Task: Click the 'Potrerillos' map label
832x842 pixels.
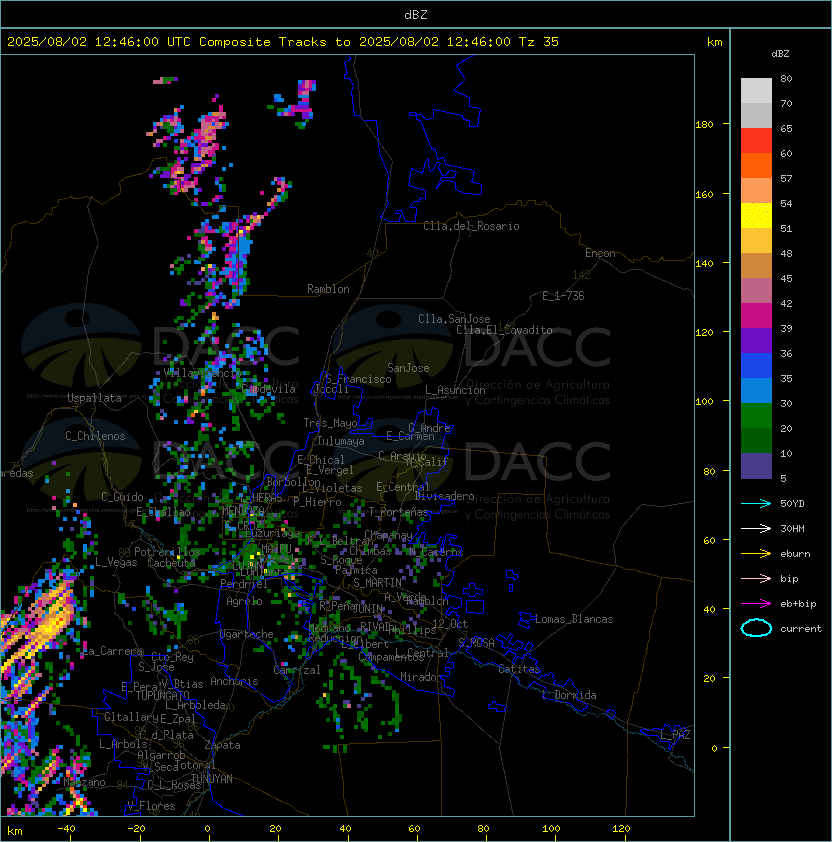Action: point(167,552)
